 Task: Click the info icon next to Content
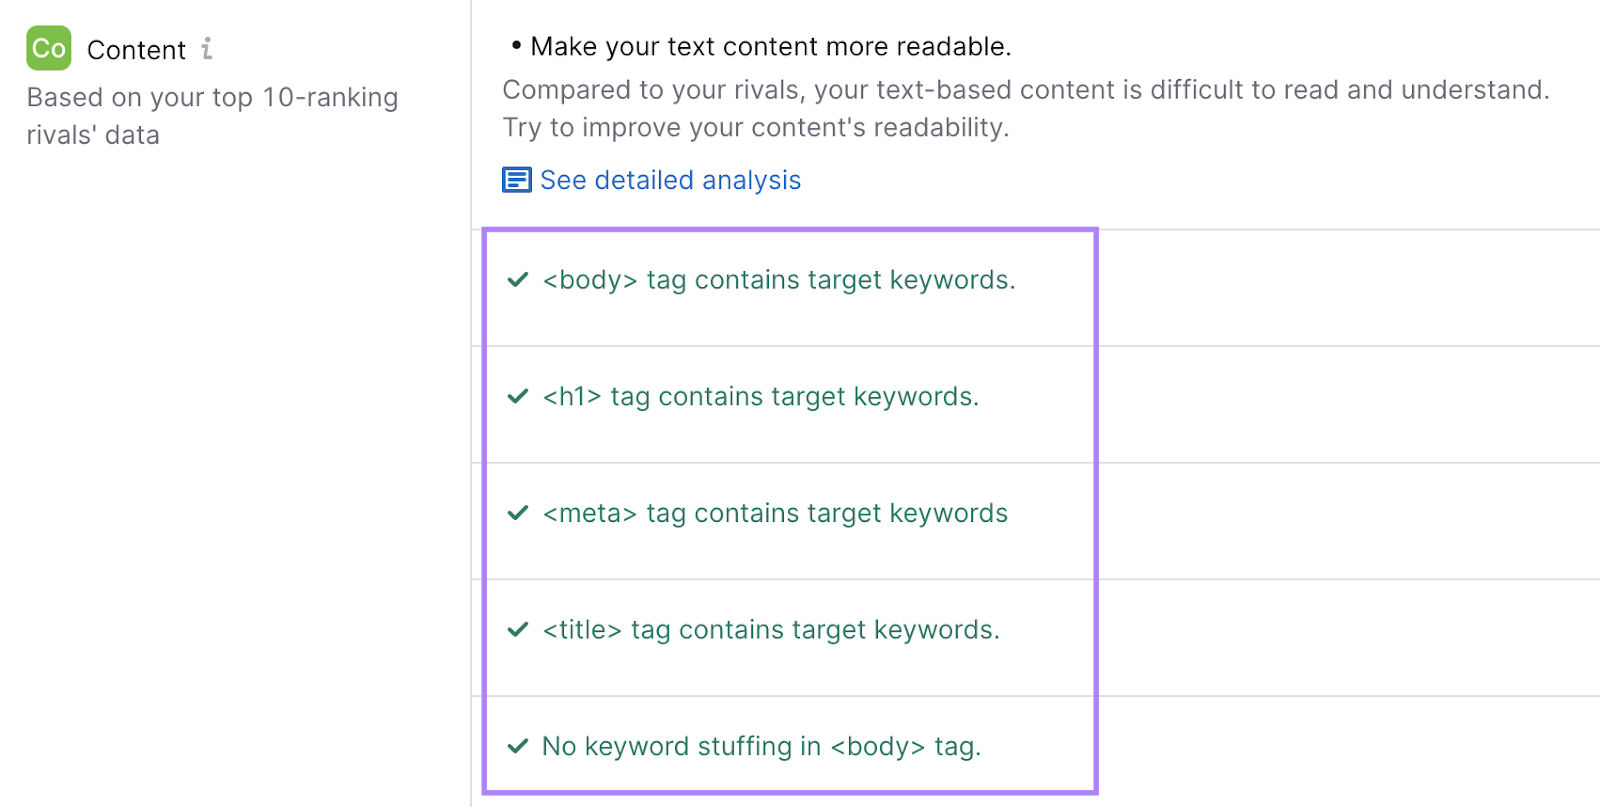pos(207,48)
